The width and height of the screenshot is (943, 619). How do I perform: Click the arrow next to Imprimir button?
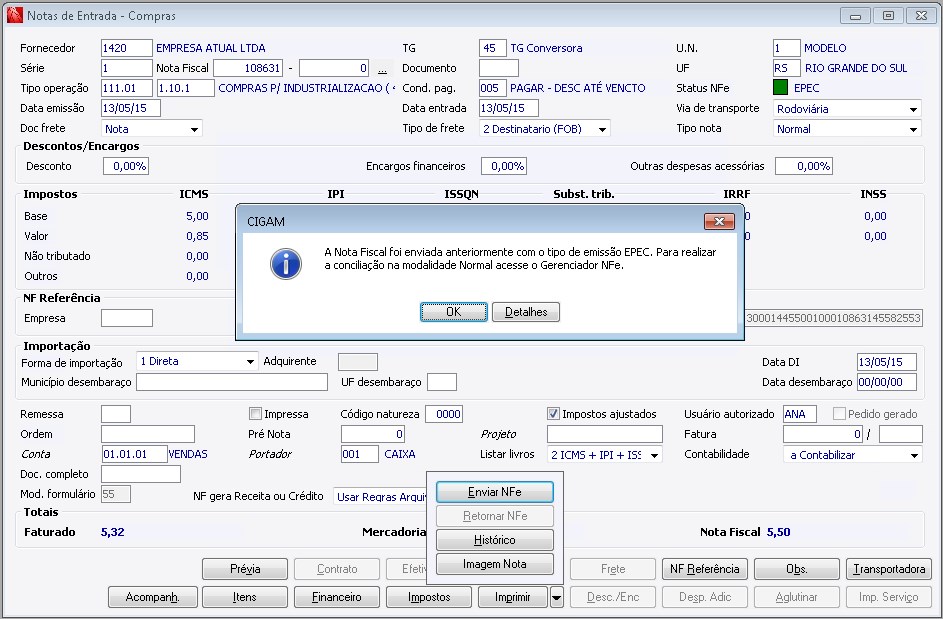pyautogui.click(x=556, y=597)
